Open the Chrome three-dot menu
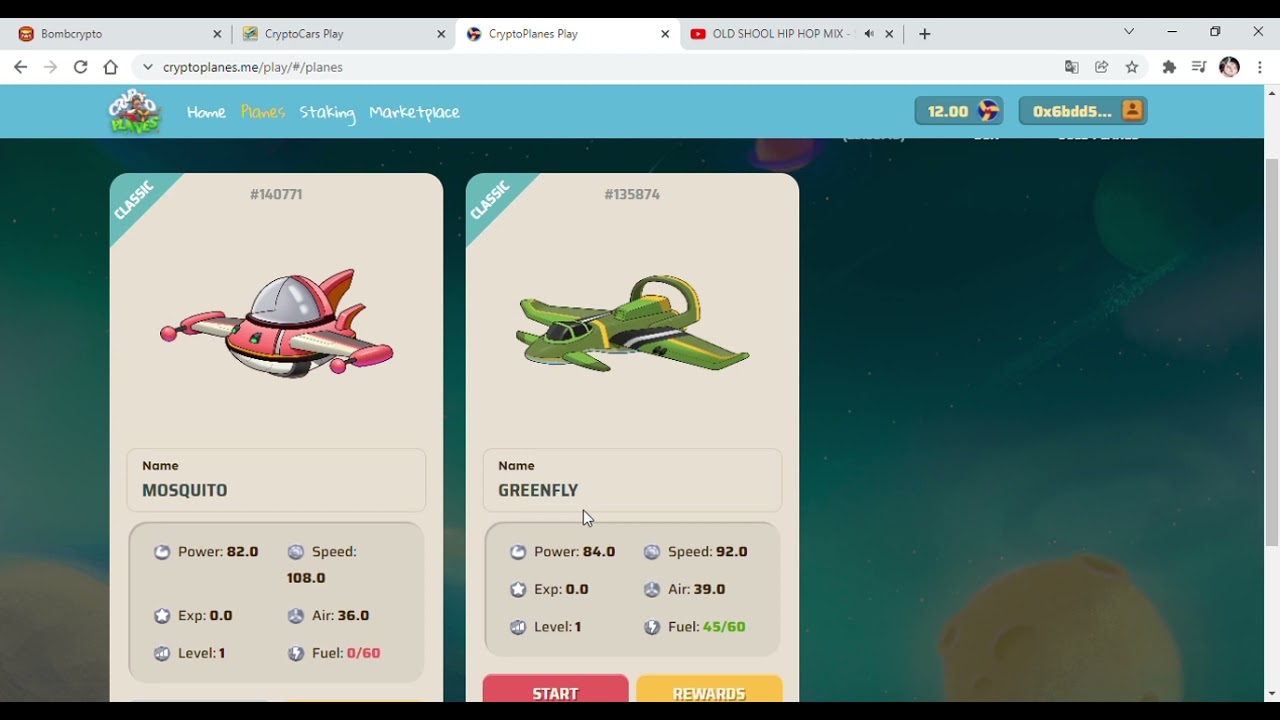Image resolution: width=1280 pixels, height=720 pixels. tap(1260, 67)
